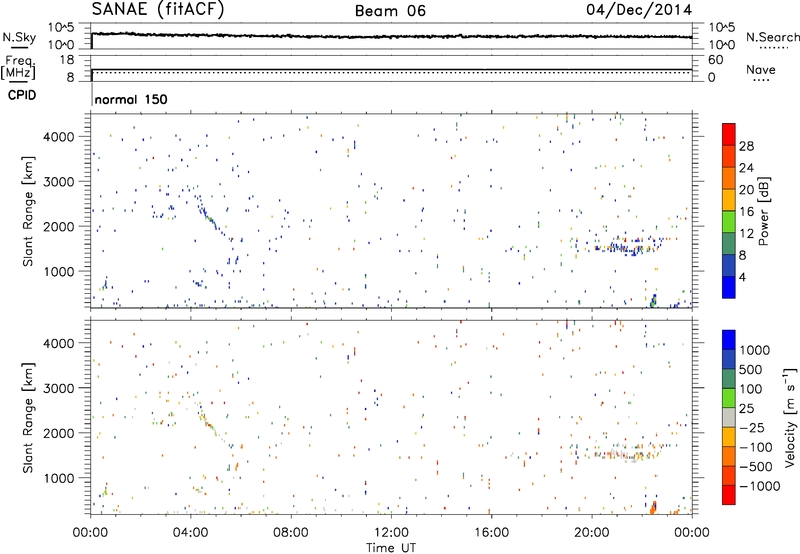
Task: Click the 20:00 time axis tick label
Action: point(591,533)
